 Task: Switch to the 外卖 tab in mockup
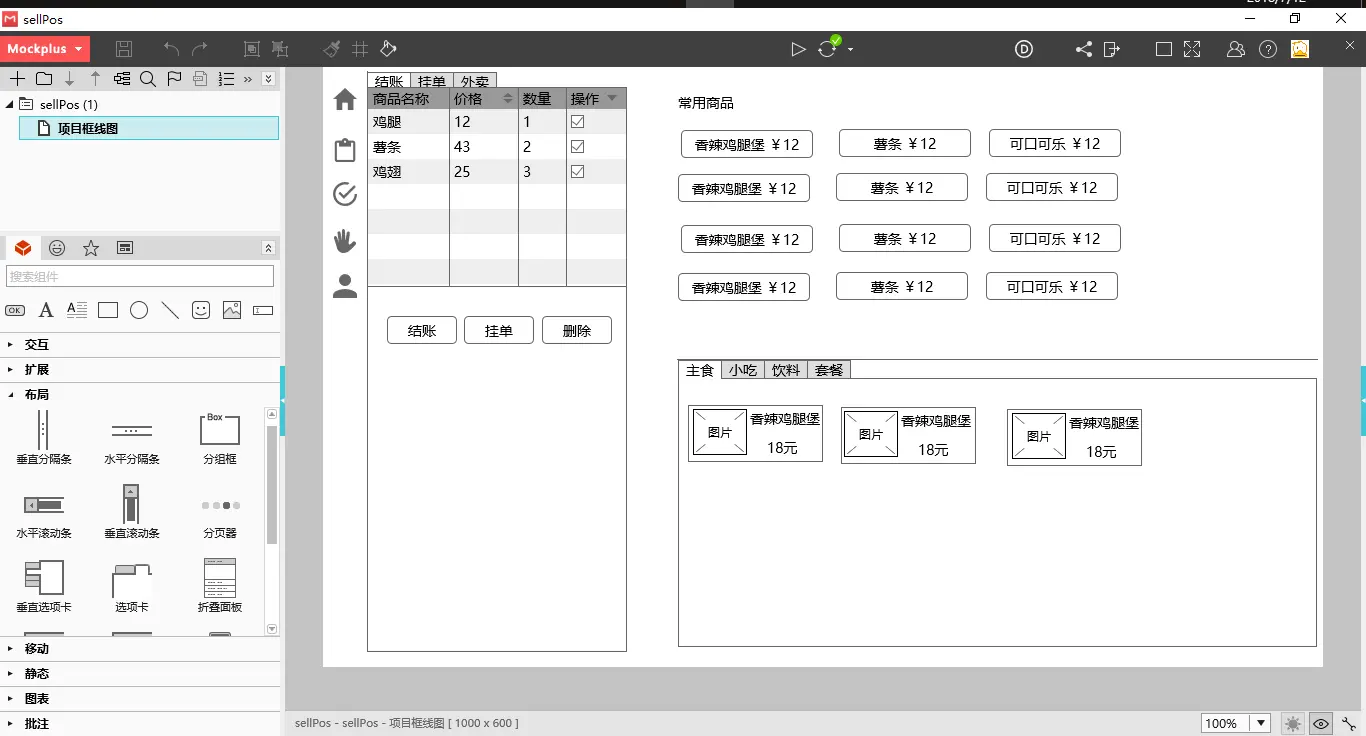click(x=475, y=81)
